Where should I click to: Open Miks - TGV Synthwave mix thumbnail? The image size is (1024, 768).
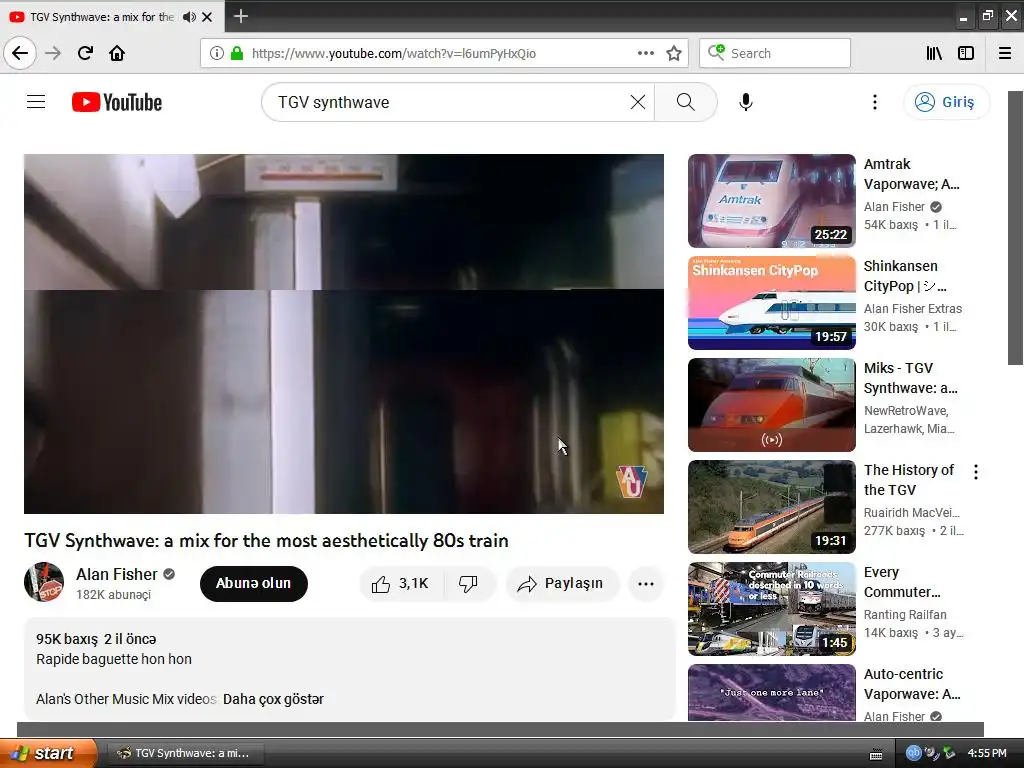771,405
